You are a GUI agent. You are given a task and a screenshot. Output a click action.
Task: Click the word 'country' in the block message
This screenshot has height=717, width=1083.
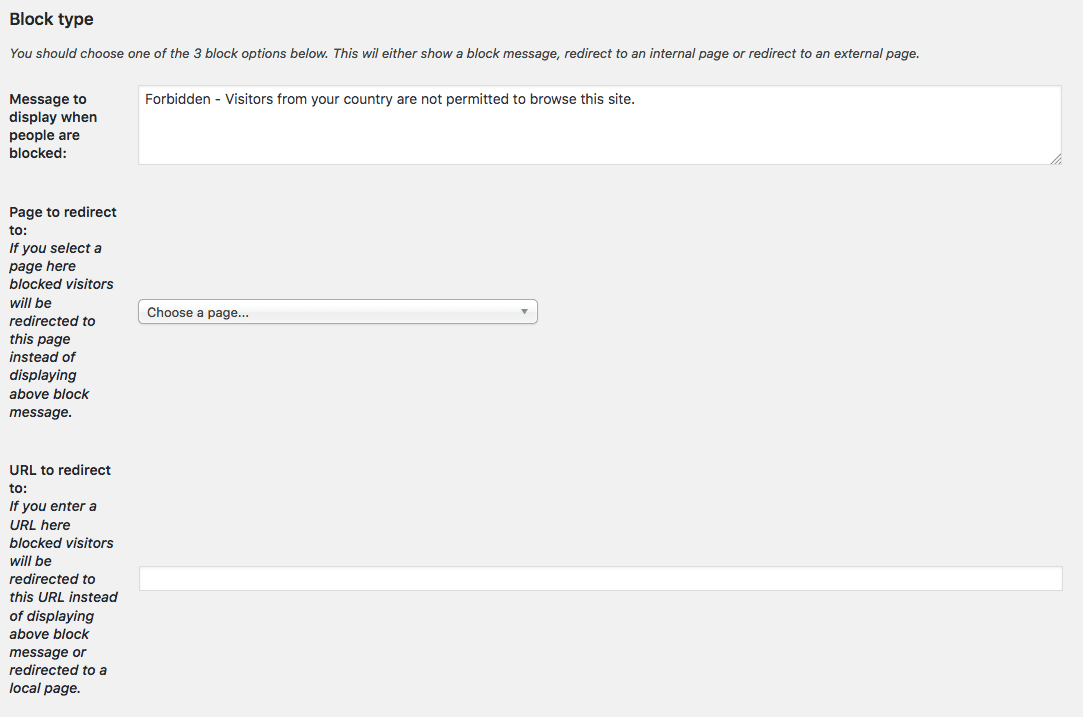pos(368,99)
